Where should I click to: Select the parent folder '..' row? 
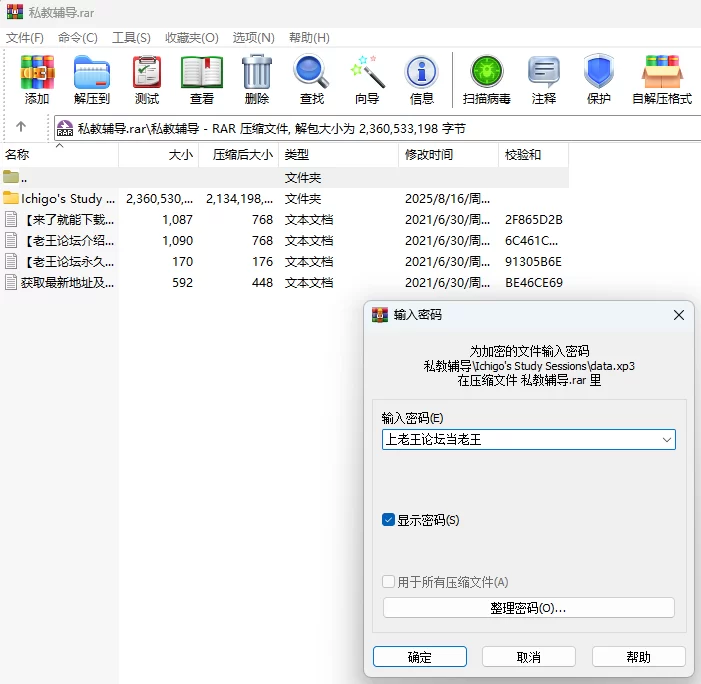pos(284,177)
